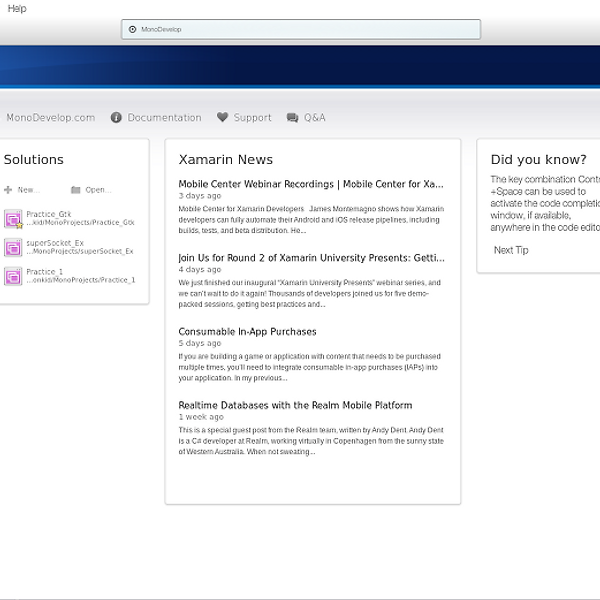The height and width of the screenshot is (600, 600).
Task: Open Realtime Databases with Realm article
Action: coord(295,405)
